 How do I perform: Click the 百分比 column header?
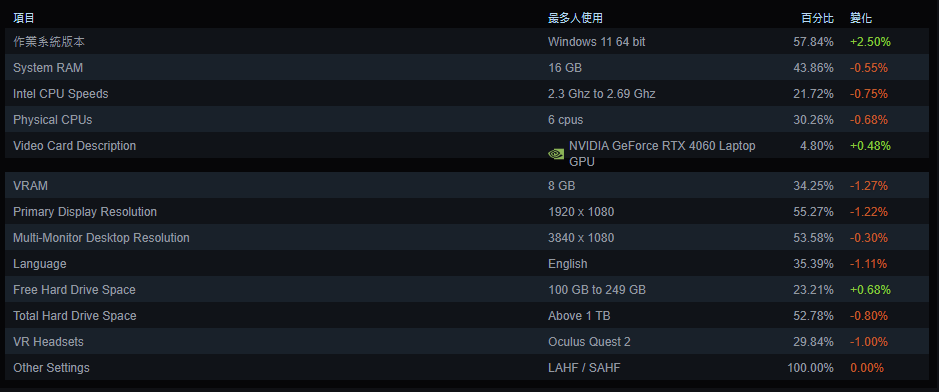coord(817,18)
